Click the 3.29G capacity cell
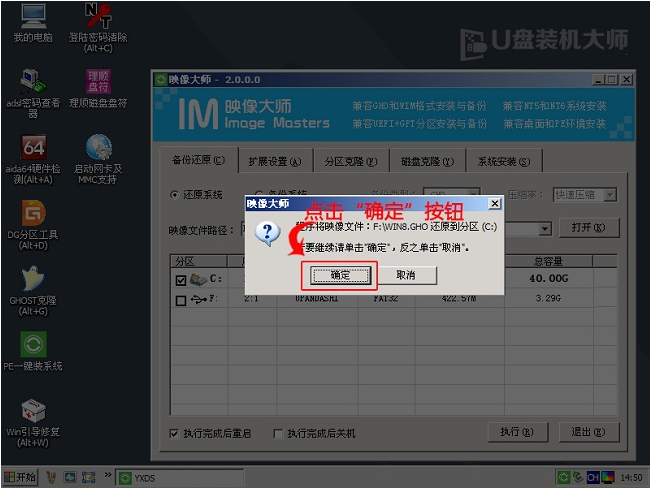650x489 pixels. (548, 298)
